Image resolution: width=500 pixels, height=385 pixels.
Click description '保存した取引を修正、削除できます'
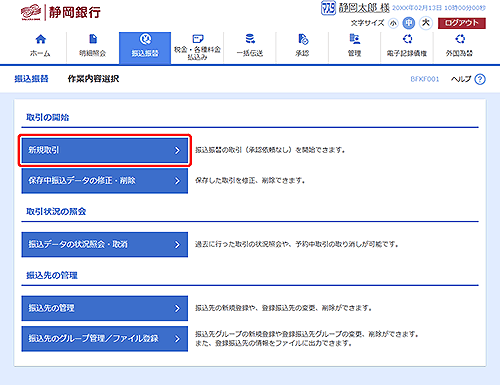pos(250,181)
